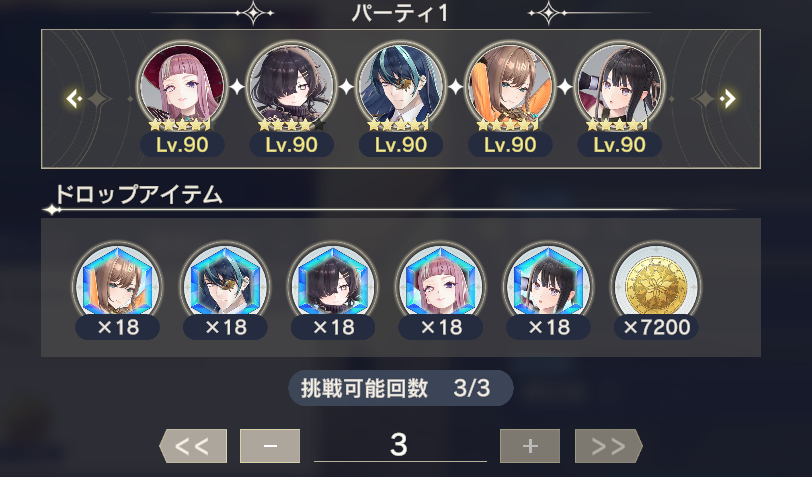Open black ponytail character crystal drop item
Viewport: 812px width, 477px height.
pyautogui.click(x=548, y=286)
